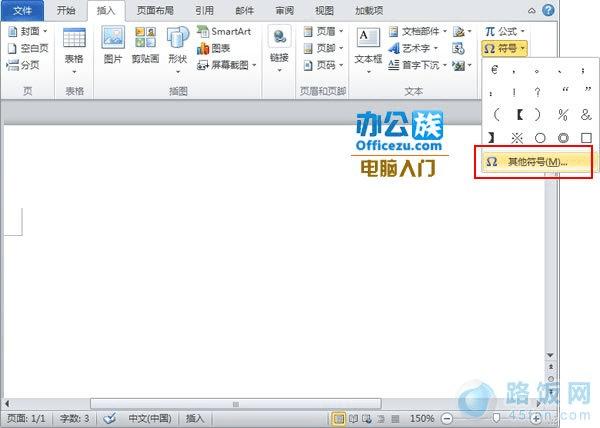
Task: Open the insert object dropdown arrow
Action: pyautogui.click(x=470, y=65)
